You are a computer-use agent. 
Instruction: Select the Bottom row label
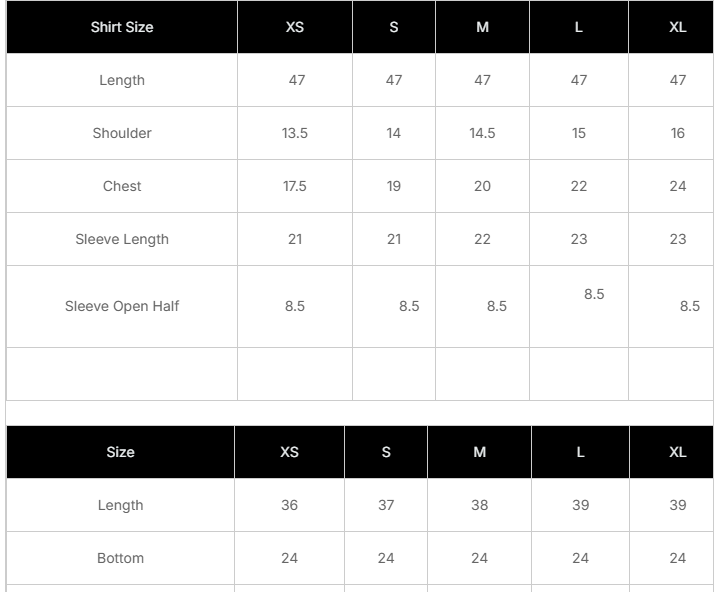120,558
